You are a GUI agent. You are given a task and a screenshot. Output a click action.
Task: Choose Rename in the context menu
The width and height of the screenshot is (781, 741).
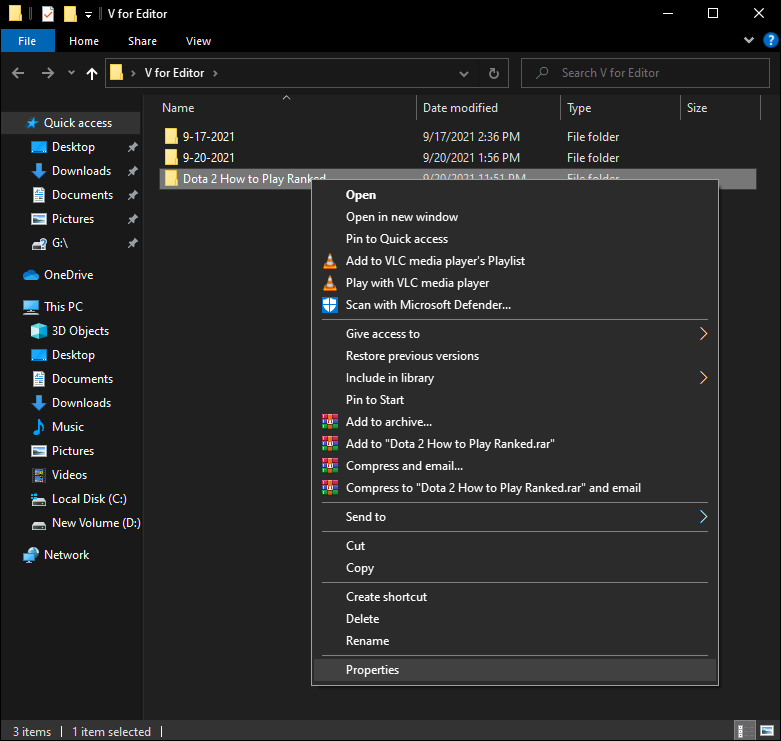click(x=367, y=641)
